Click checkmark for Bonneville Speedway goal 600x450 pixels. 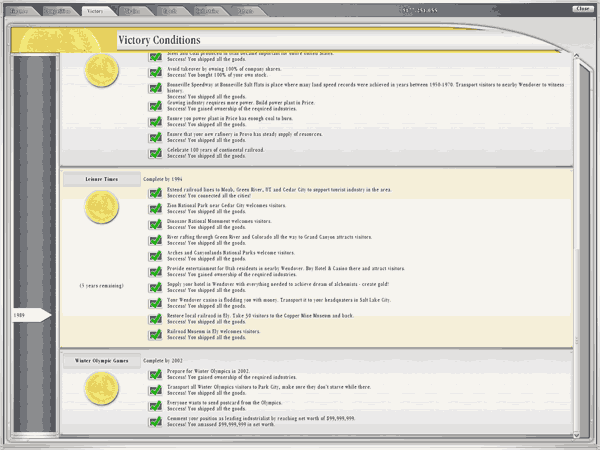tap(155, 88)
